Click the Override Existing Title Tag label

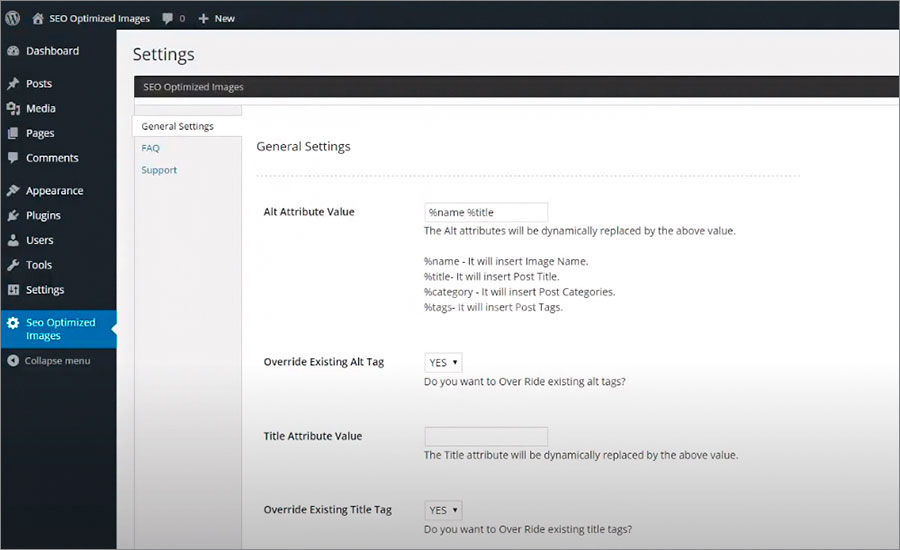click(x=328, y=509)
